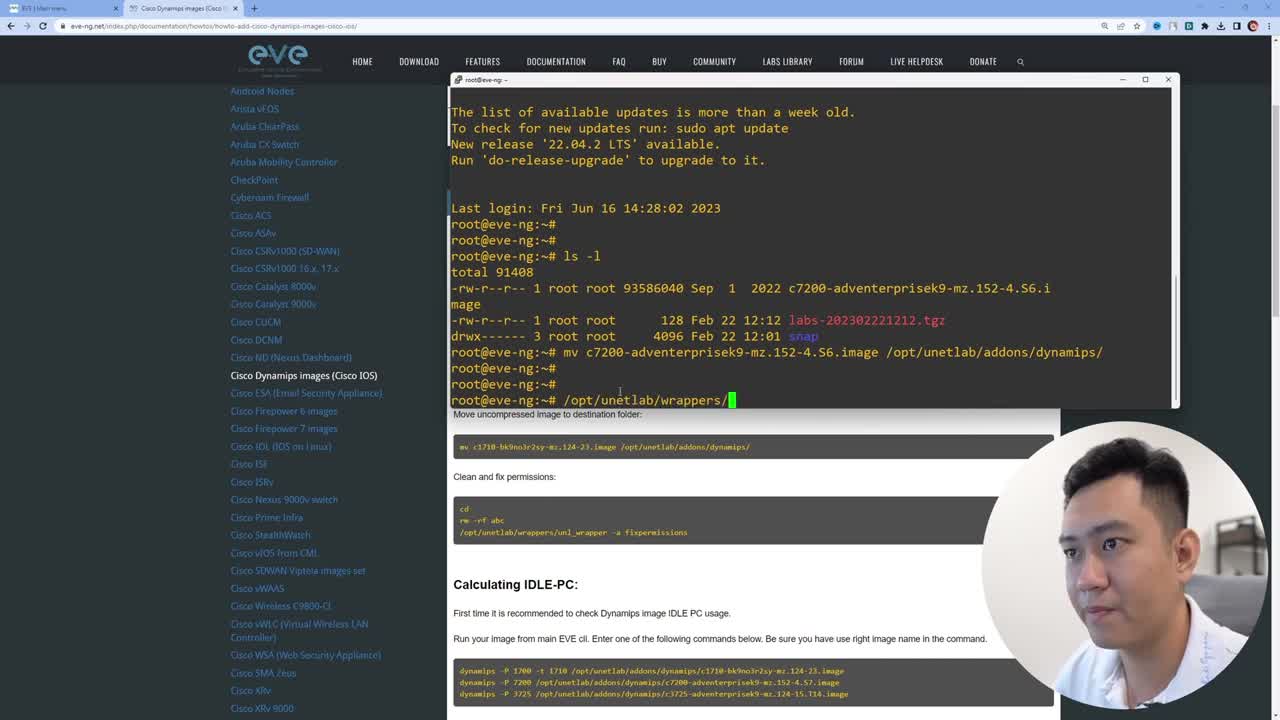
Task: Open the COMMUNITY menu item
Action: point(714,62)
